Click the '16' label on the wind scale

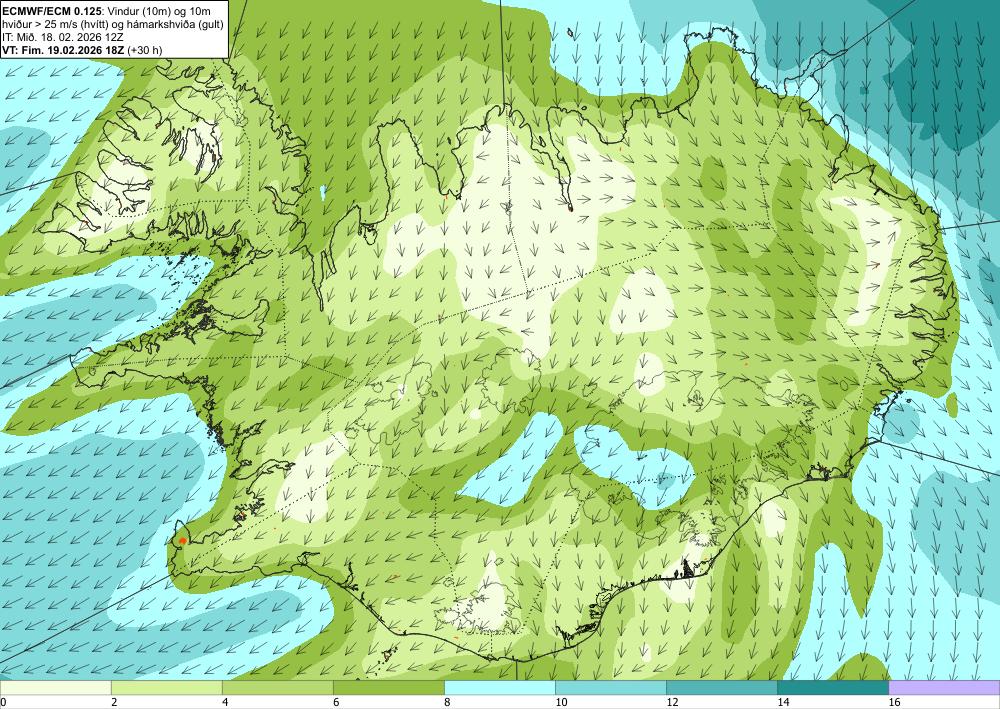tap(895, 702)
